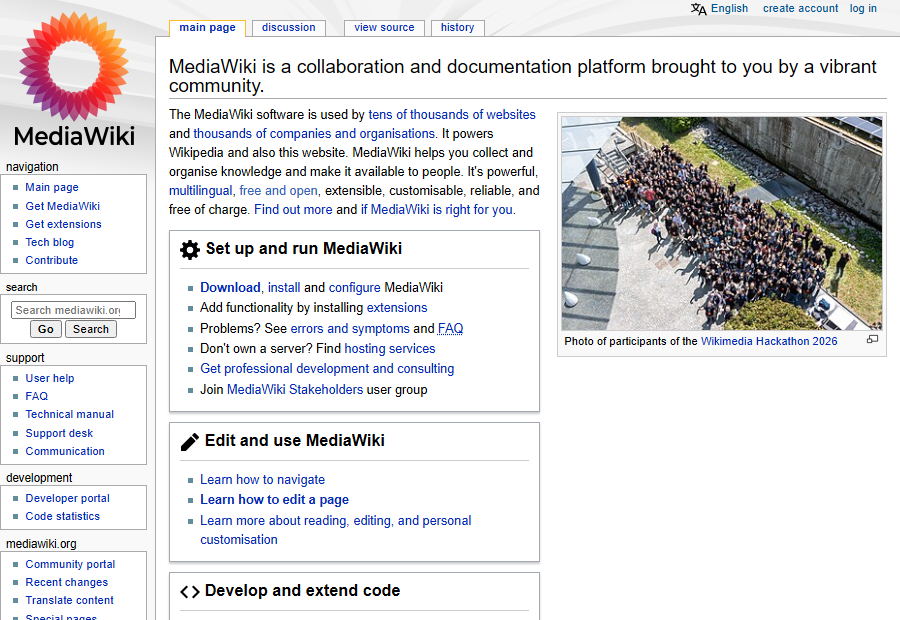This screenshot has width=900, height=620.
Task: Open Tech blog sidebar link
Action: [x=49, y=242]
